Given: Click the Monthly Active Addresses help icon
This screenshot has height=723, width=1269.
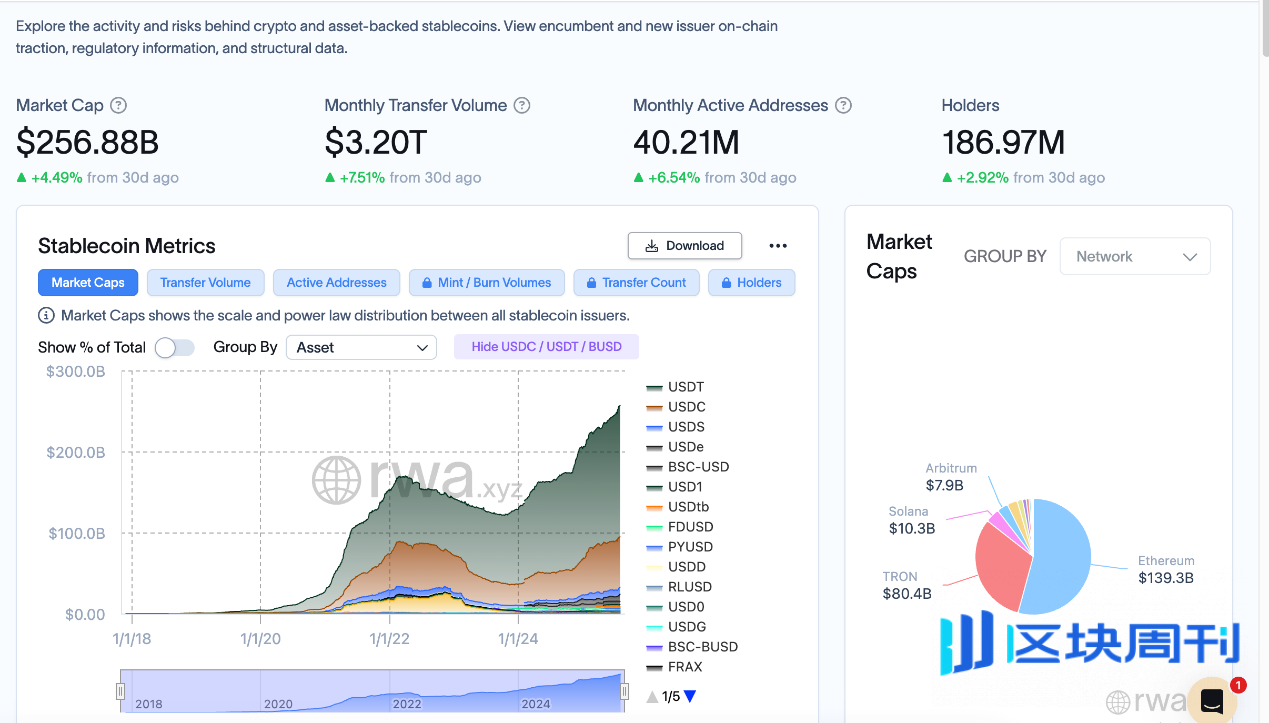Looking at the screenshot, I should (x=843, y=105).
